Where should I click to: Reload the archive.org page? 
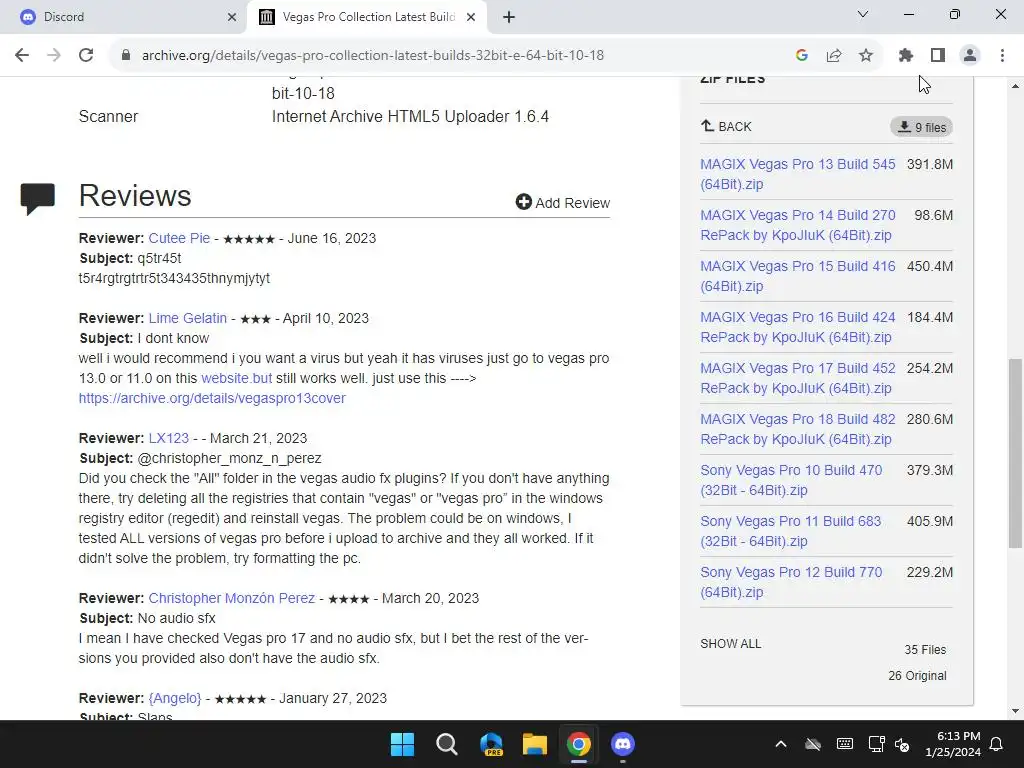(x=86, y=55)
